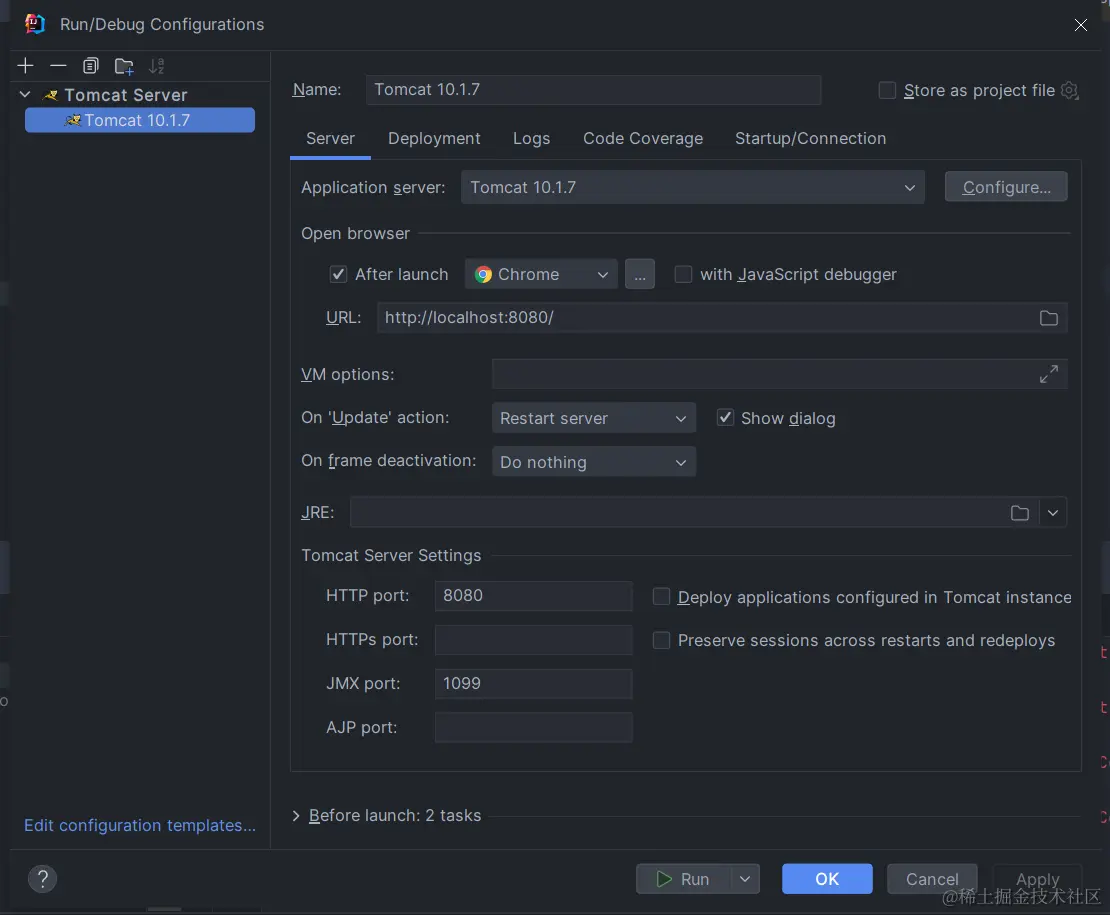Open help with question mark icon
The image size is (1110, 915).
point(42,879)
